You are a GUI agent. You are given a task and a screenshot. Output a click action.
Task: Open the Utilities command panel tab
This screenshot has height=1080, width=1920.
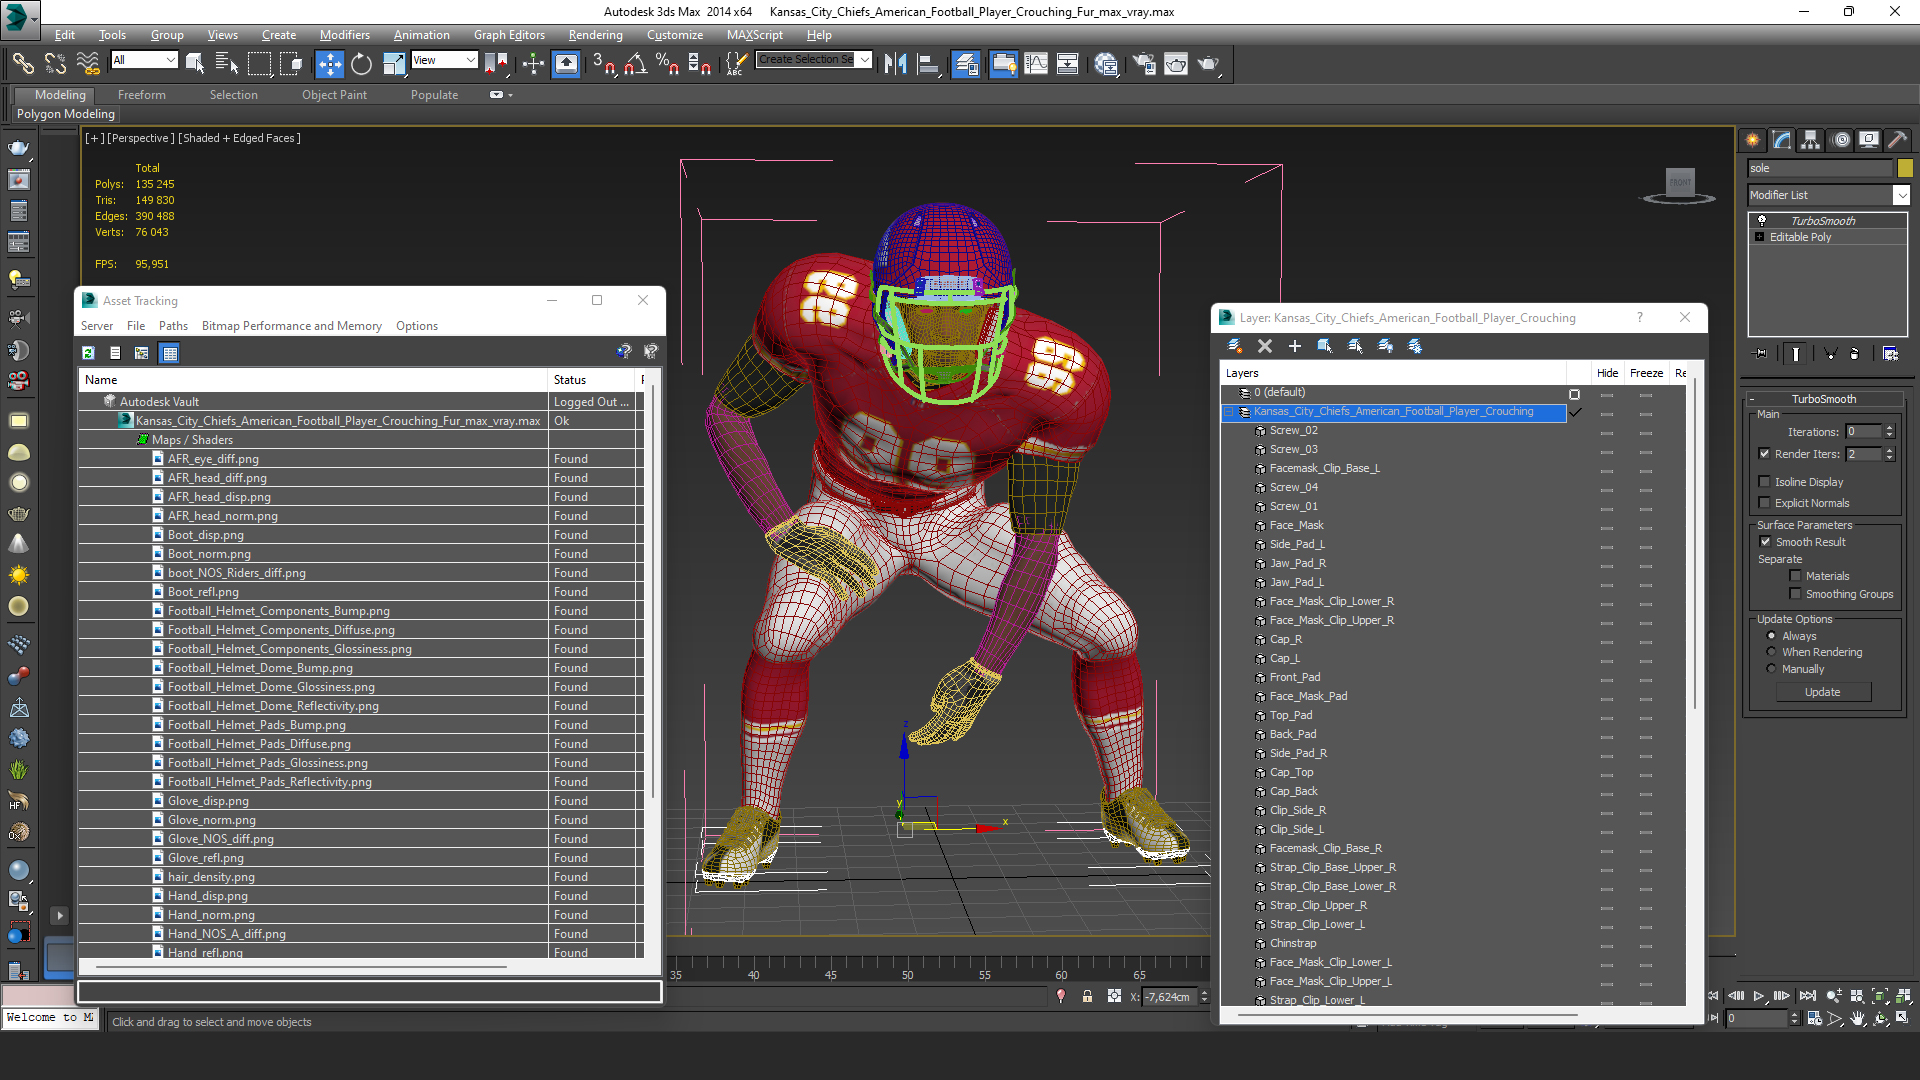1897,140
